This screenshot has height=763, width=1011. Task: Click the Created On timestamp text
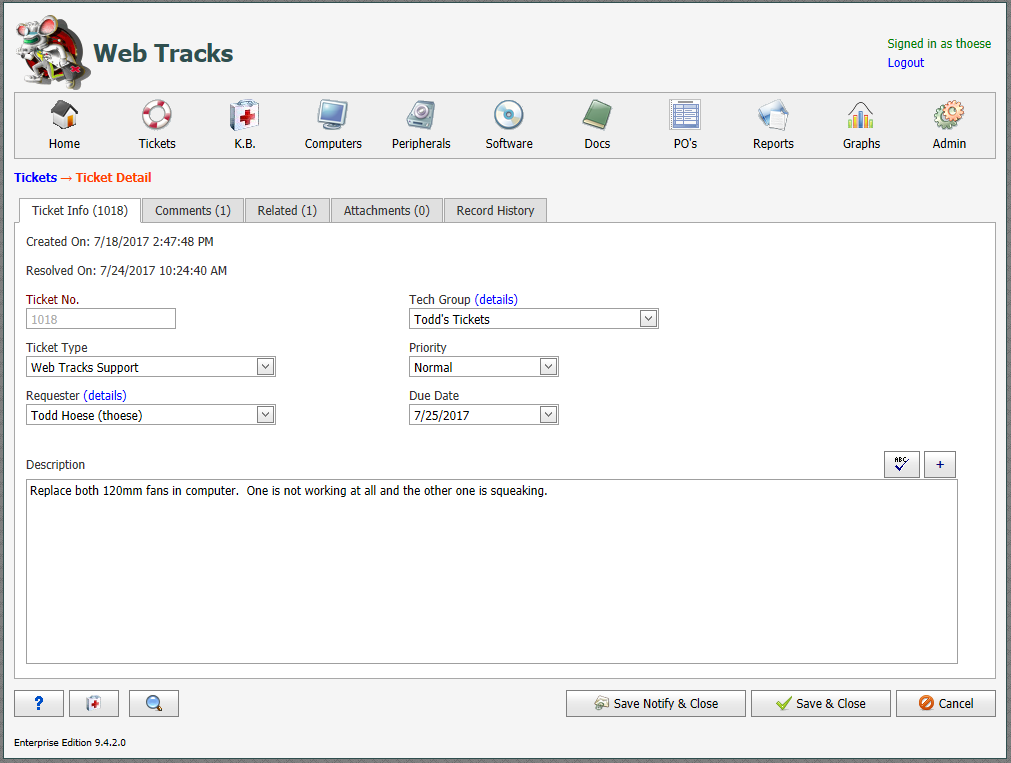[120, 241]
